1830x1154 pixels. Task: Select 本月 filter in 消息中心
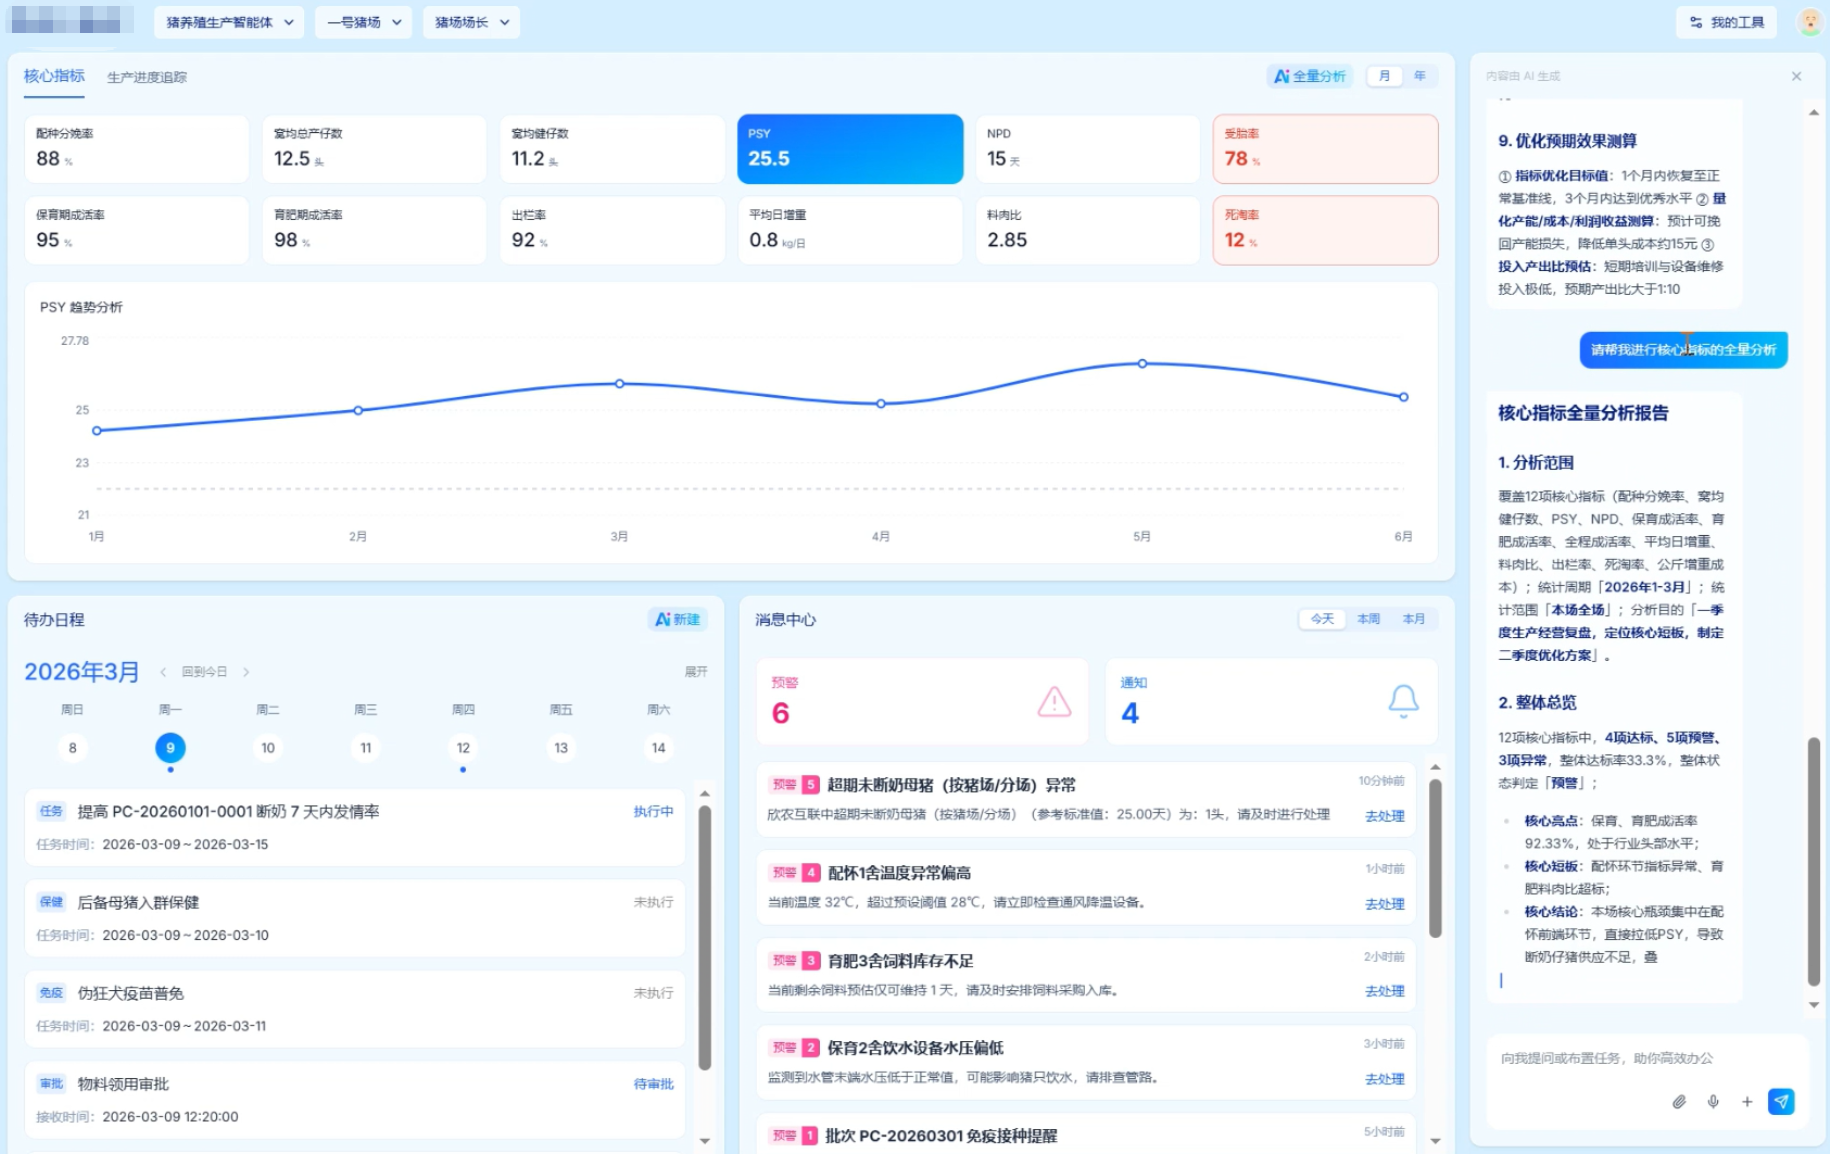[x=1413, y=619]
